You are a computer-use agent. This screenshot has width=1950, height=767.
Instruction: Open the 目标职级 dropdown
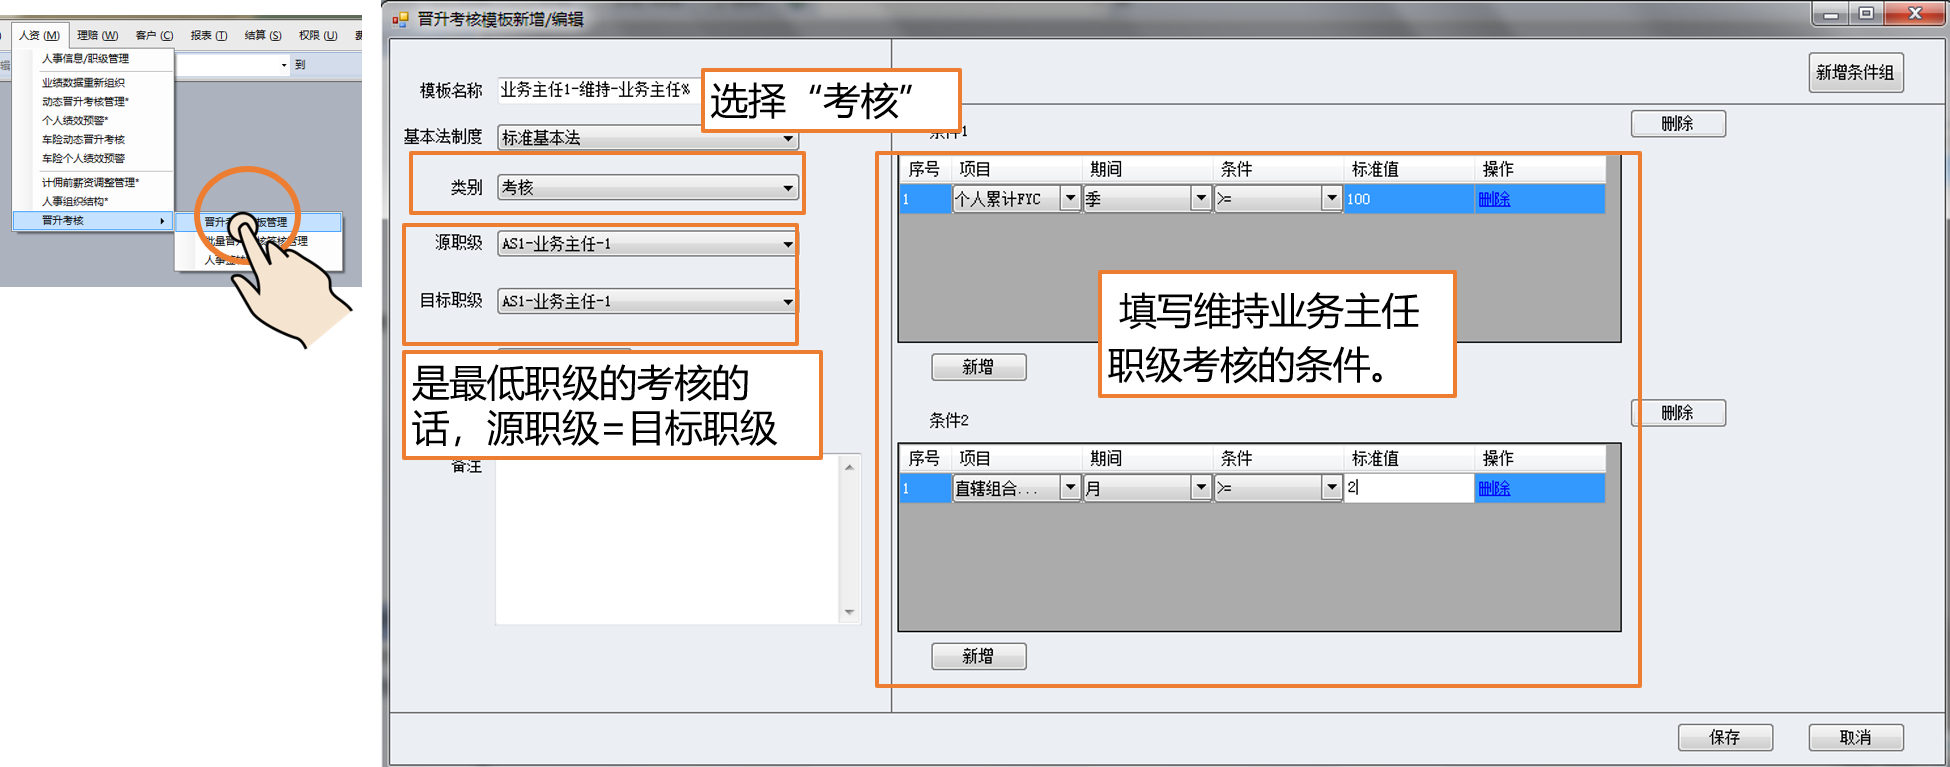pos(788,302)
